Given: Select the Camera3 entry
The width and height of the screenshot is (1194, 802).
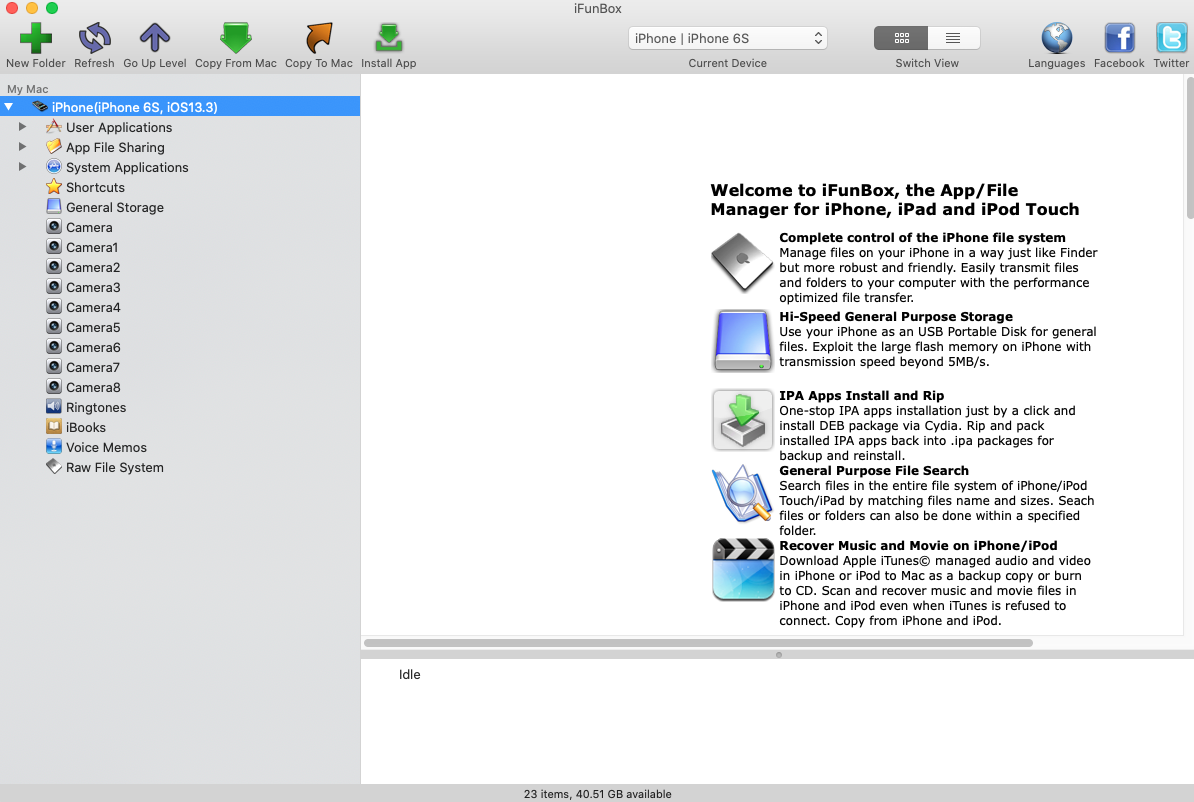Looking at the screenshot, I should pyautogui.click(x=93, y=287).
